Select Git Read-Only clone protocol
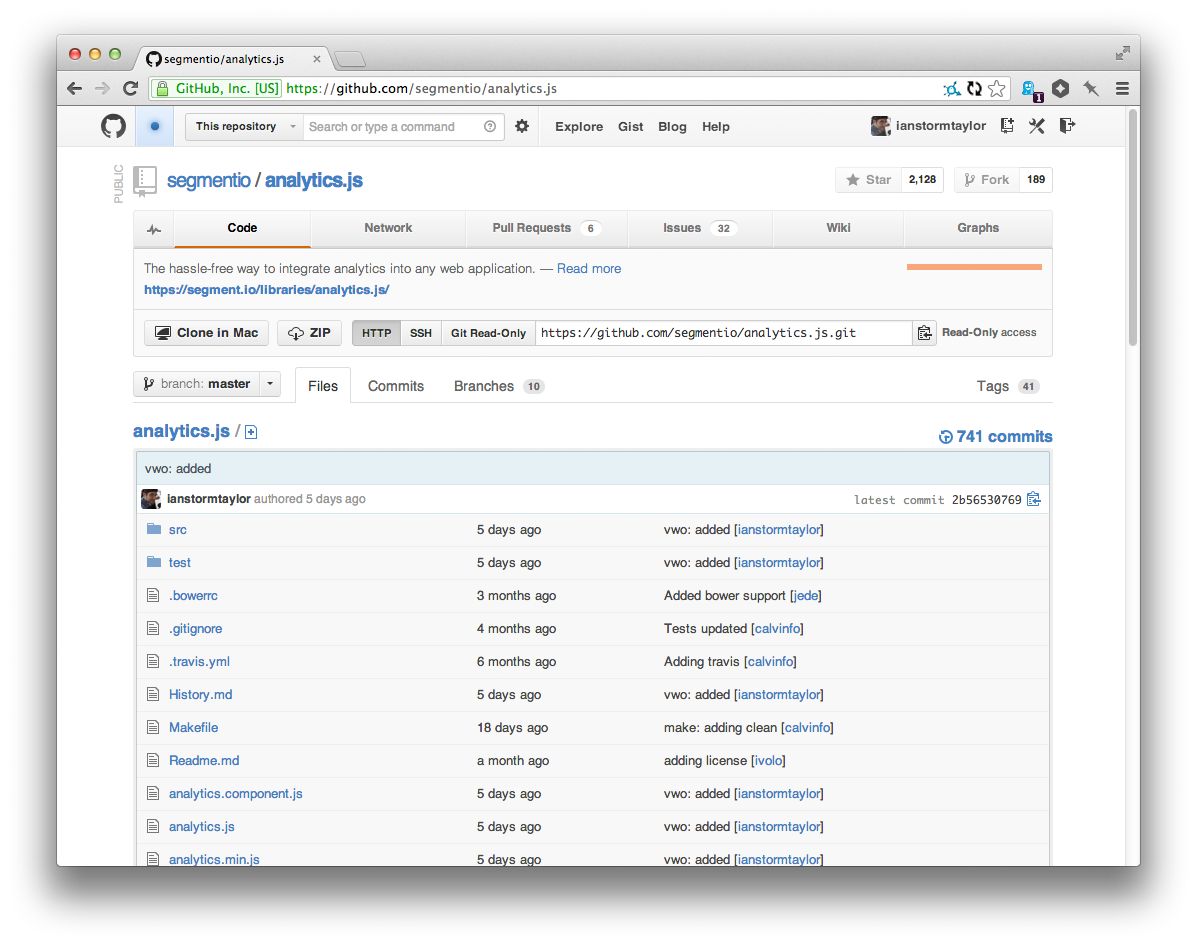The width and height of the screenshot is (1197, 945). [x=489, y=333]
